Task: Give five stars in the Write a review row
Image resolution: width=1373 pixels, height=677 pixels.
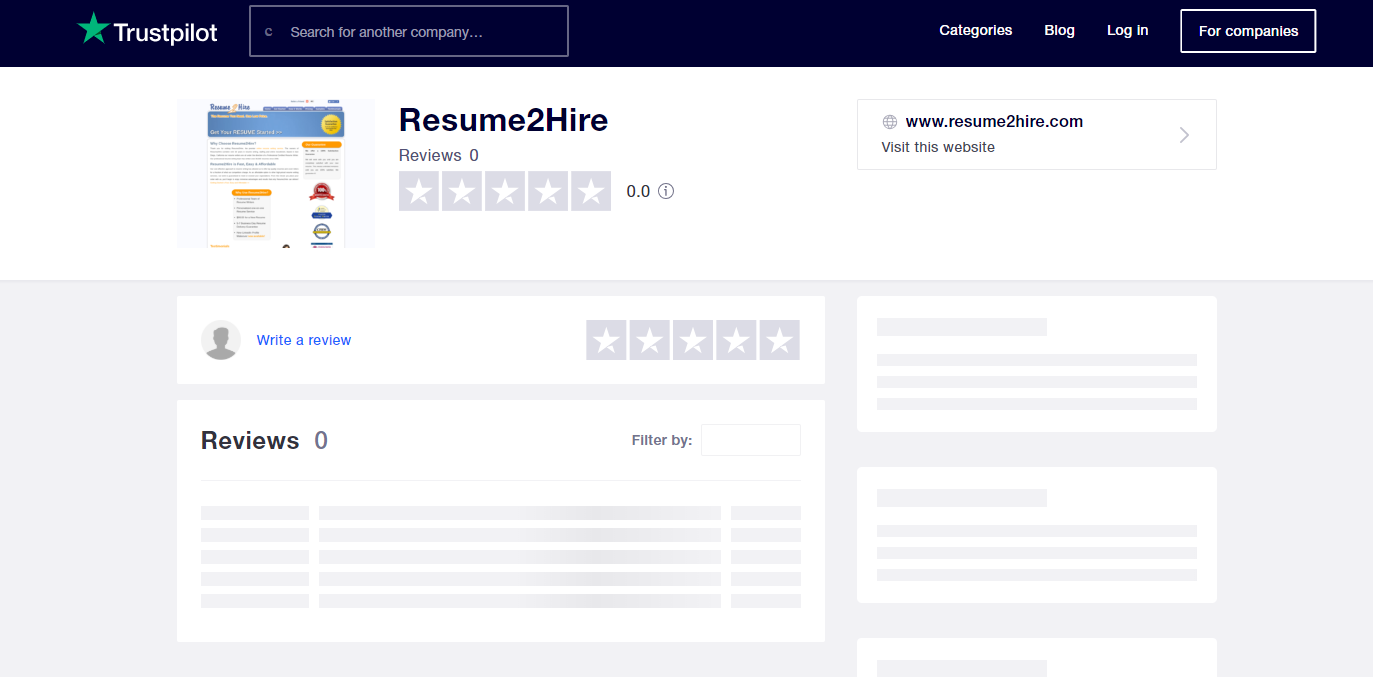Action: click(x=780, y=340)
